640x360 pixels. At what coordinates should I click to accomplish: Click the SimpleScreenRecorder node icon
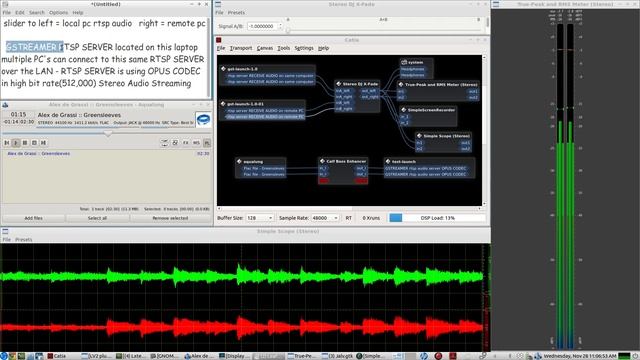click(403, 110)
